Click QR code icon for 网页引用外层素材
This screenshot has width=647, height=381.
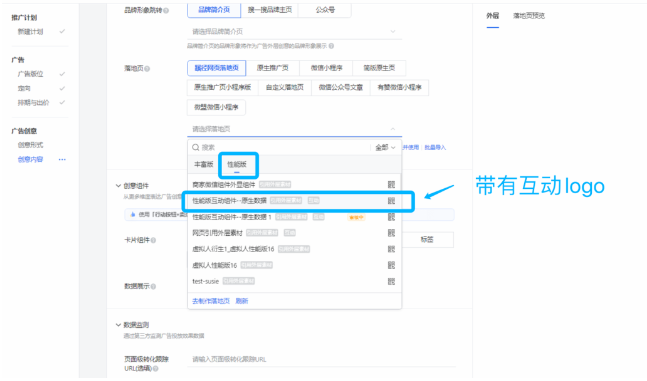(x=391, y=233)
